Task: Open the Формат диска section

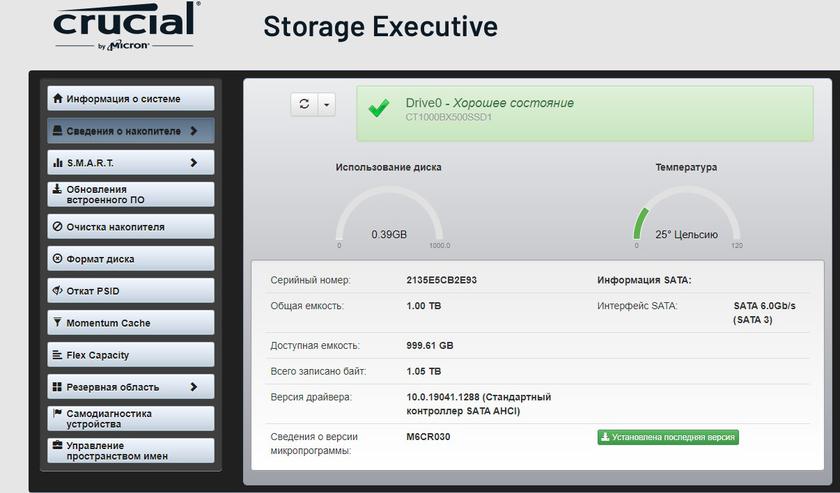Action: pos(130,259)
